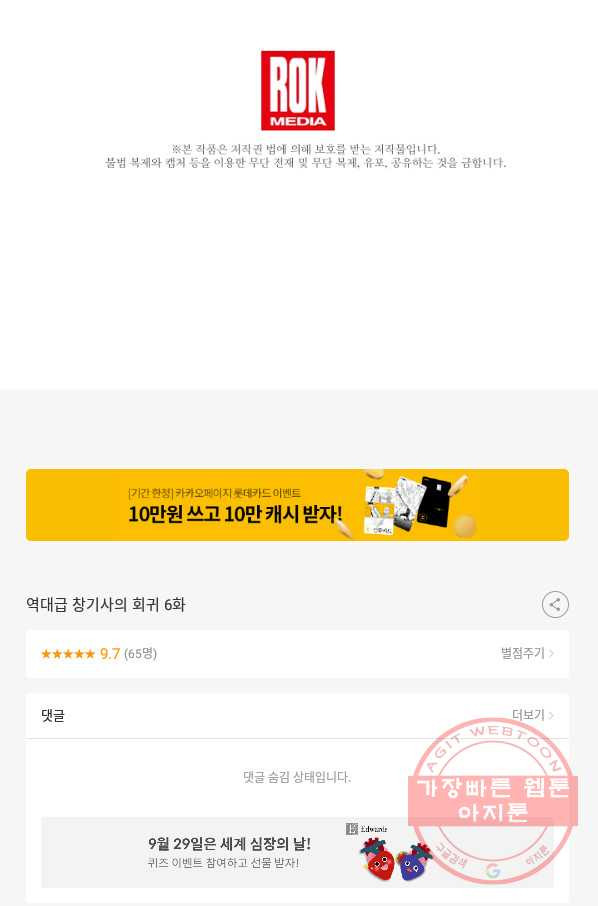
Task: Click the Google G icon in watermark
Action: (492, 870)
